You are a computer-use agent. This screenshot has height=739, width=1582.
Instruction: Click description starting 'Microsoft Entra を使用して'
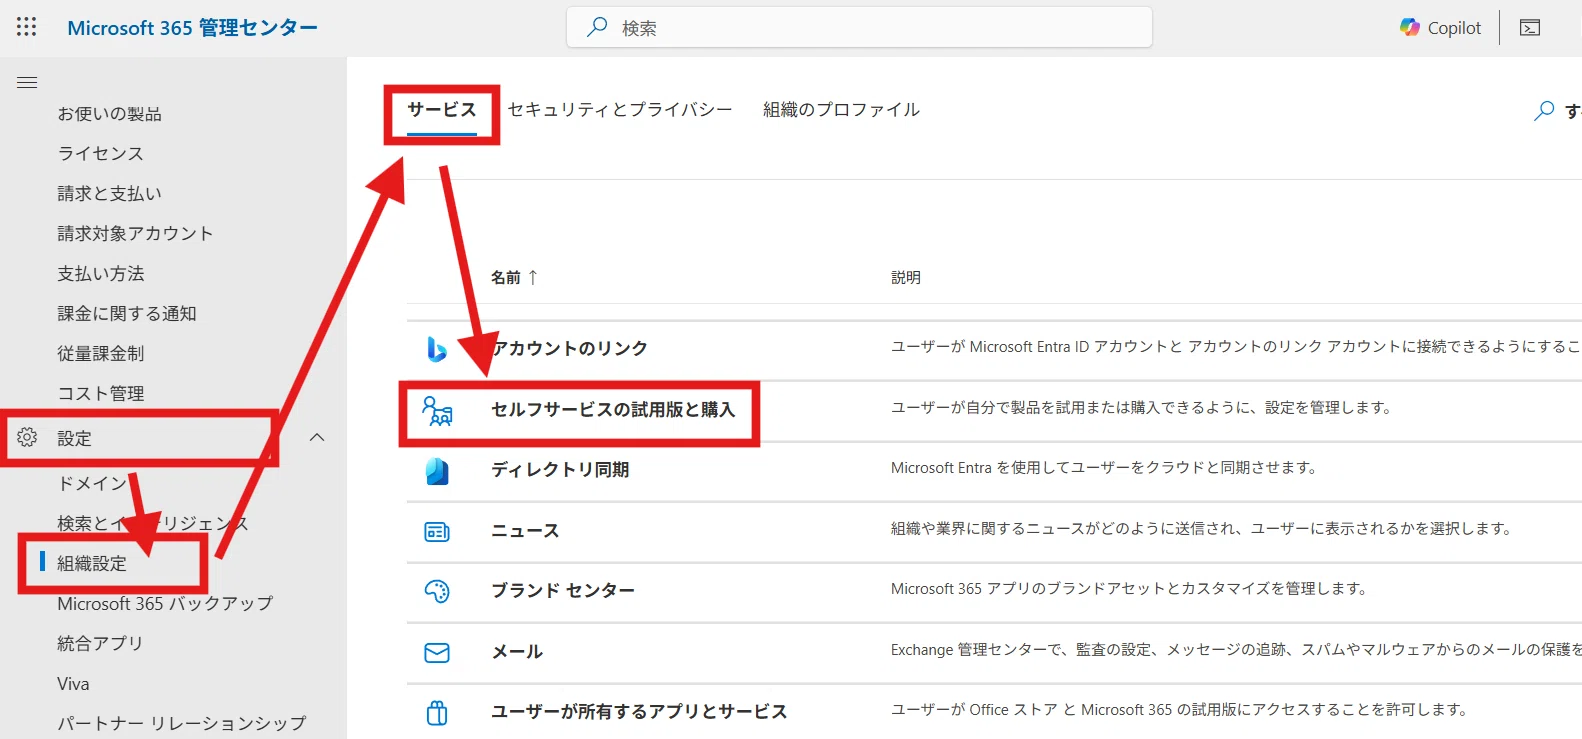[1104, 468]
